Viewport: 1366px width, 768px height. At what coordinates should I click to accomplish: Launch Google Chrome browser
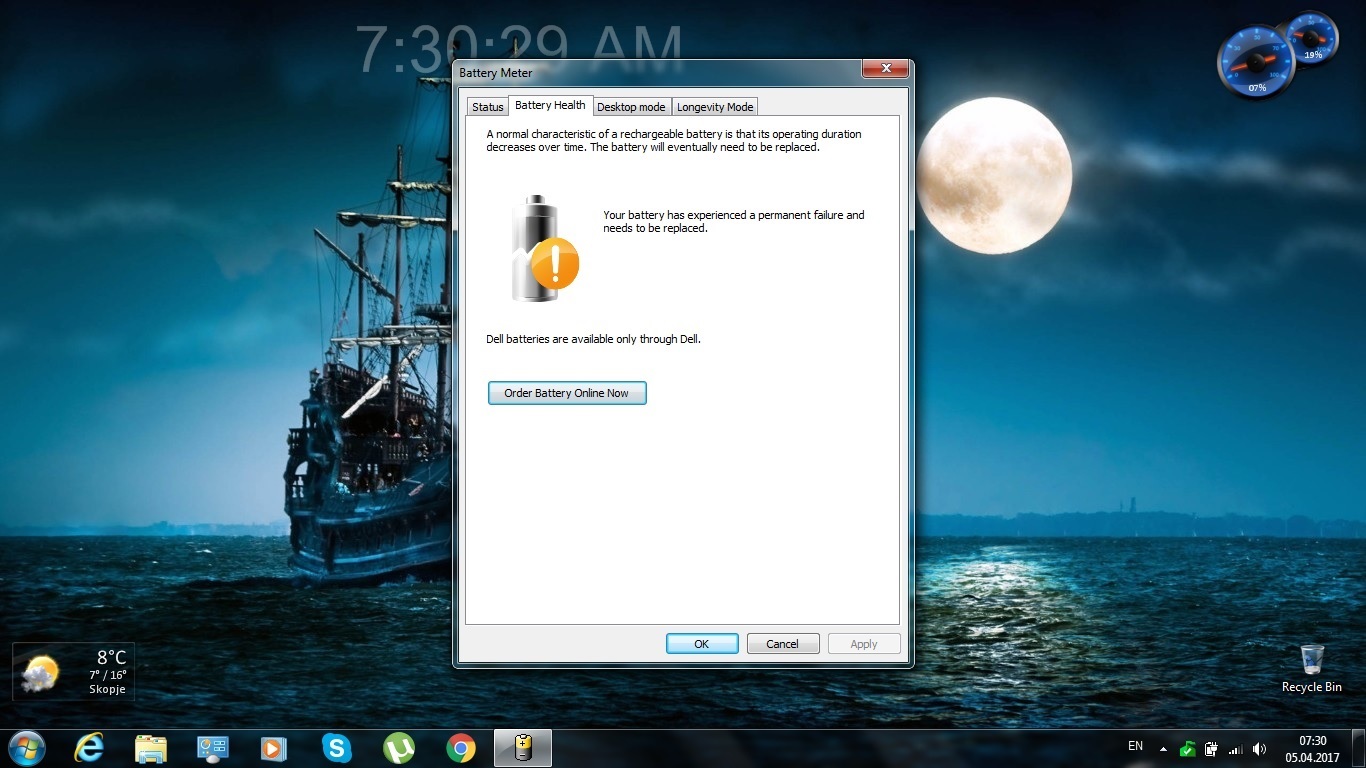coord(461,748)
